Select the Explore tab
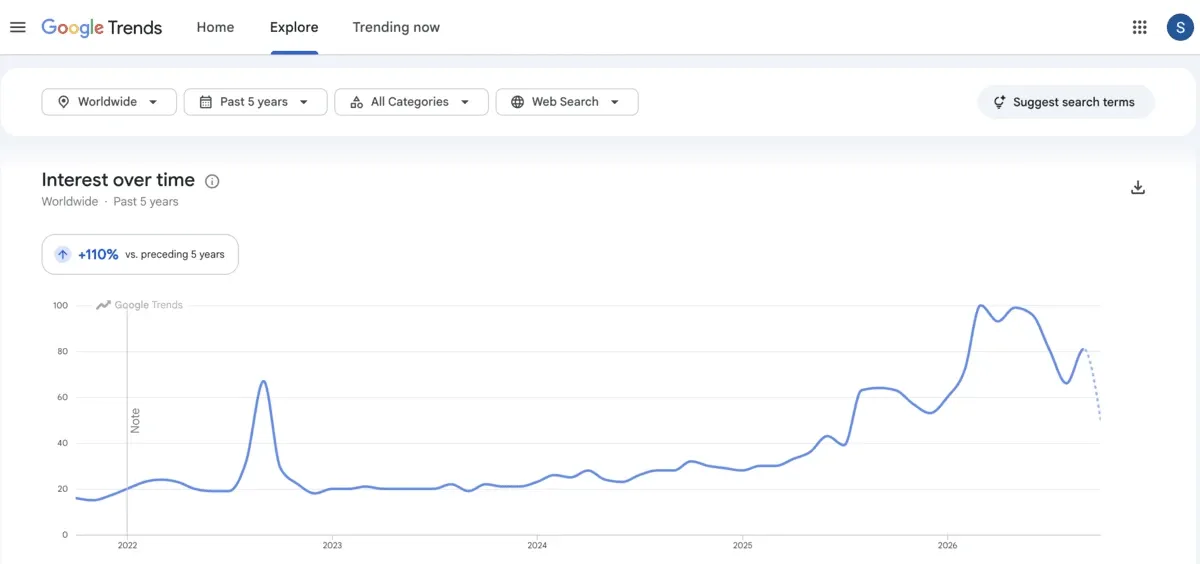The height and width of the screenshot is (564, 1200). (x=294, y=27)
